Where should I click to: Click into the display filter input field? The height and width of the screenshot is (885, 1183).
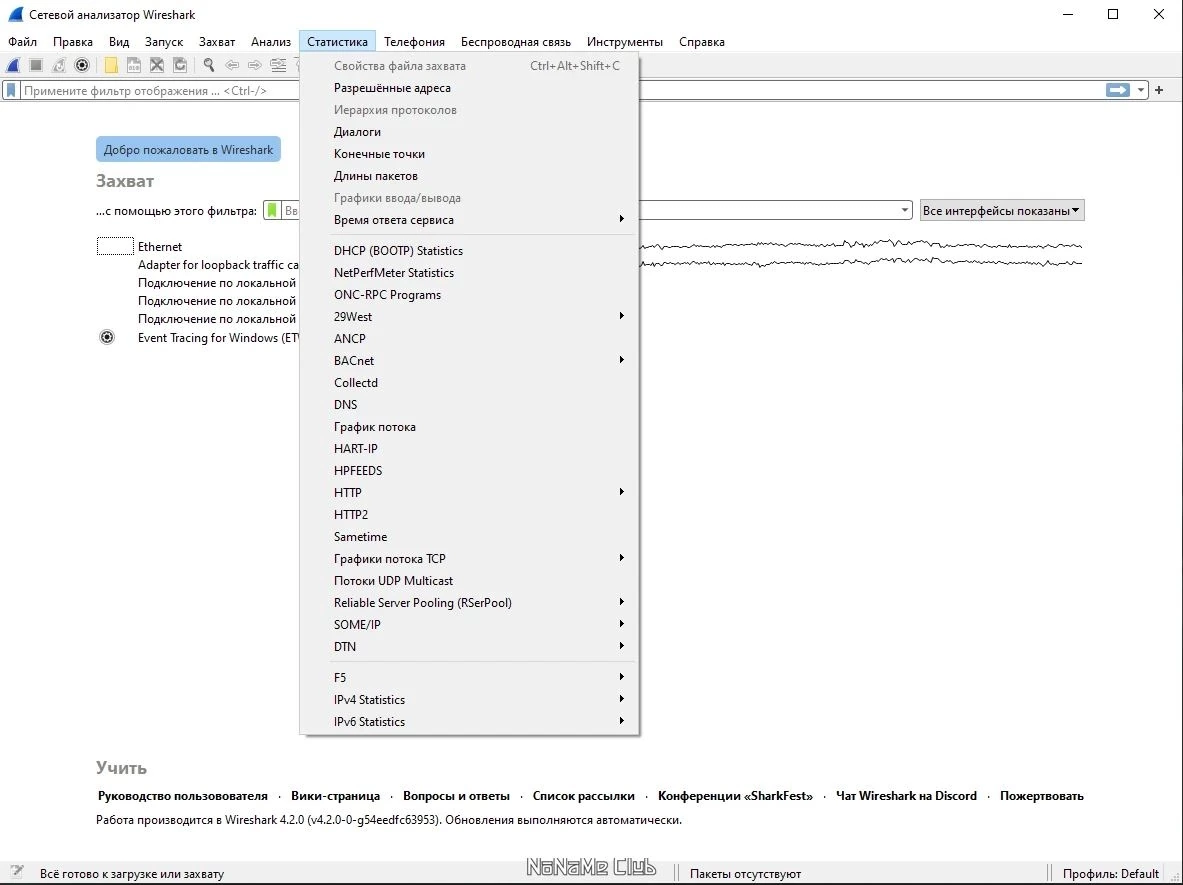(x=562, y=91)
